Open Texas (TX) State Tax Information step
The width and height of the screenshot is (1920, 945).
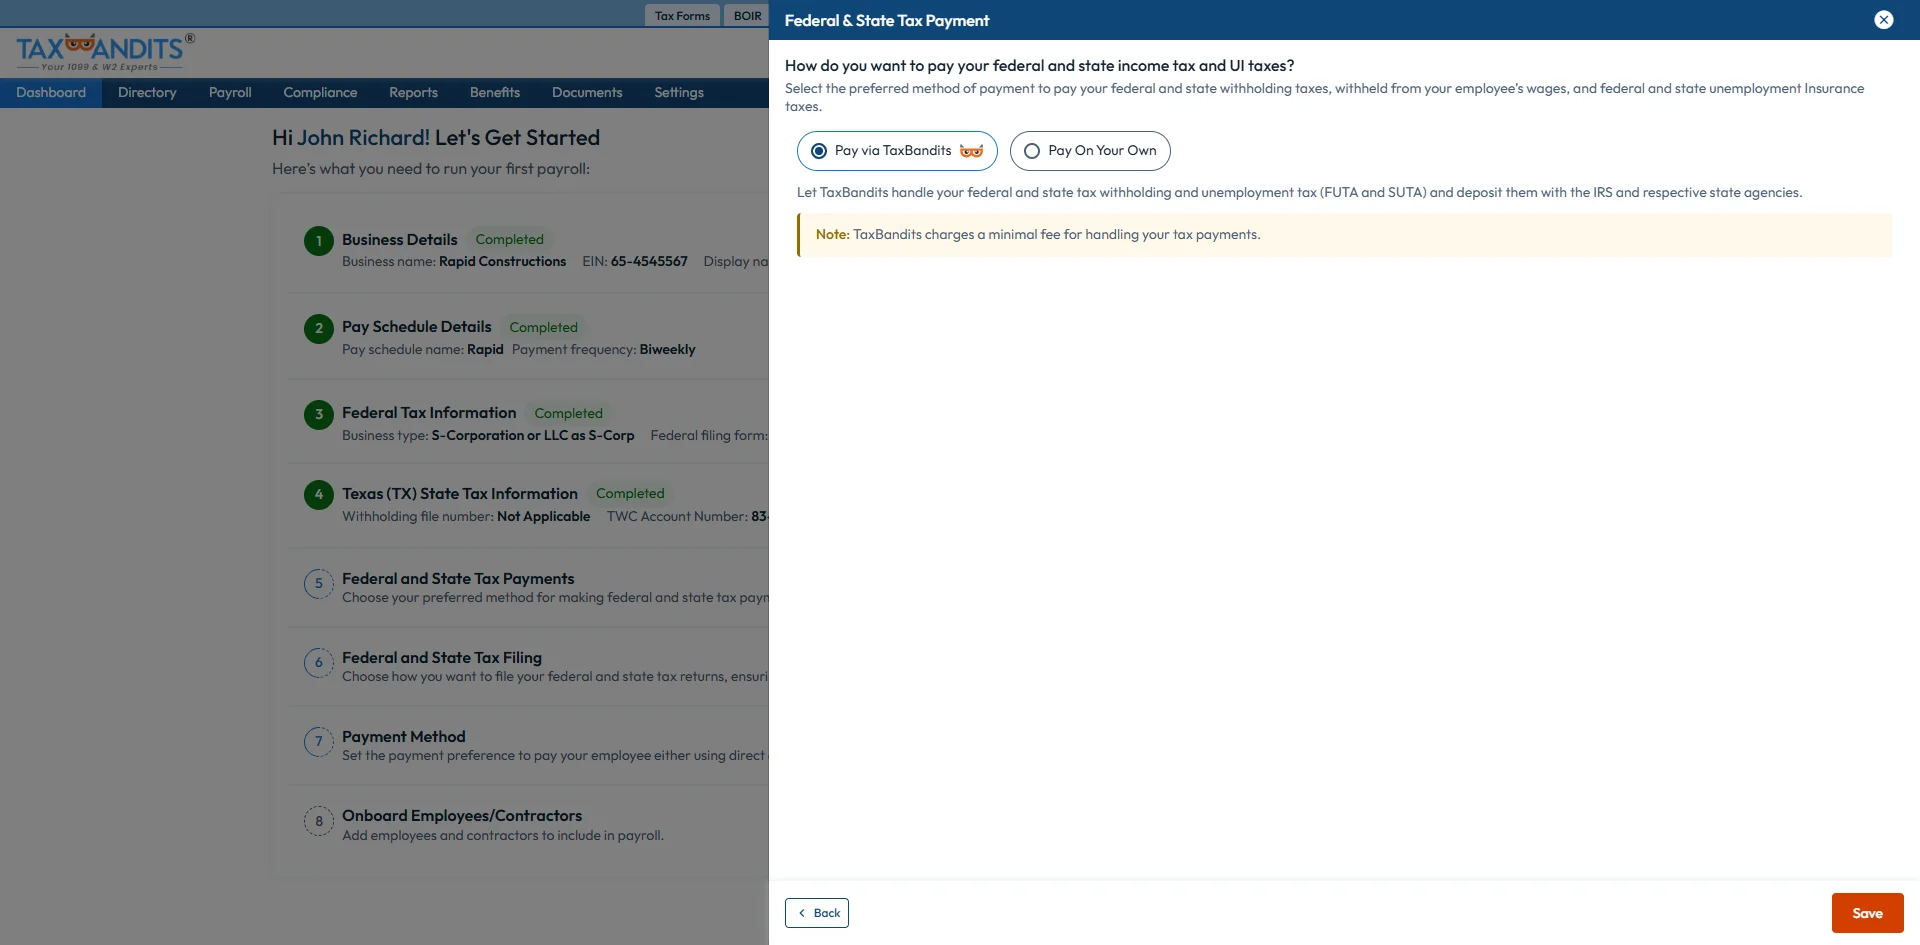tap(459, 494)
